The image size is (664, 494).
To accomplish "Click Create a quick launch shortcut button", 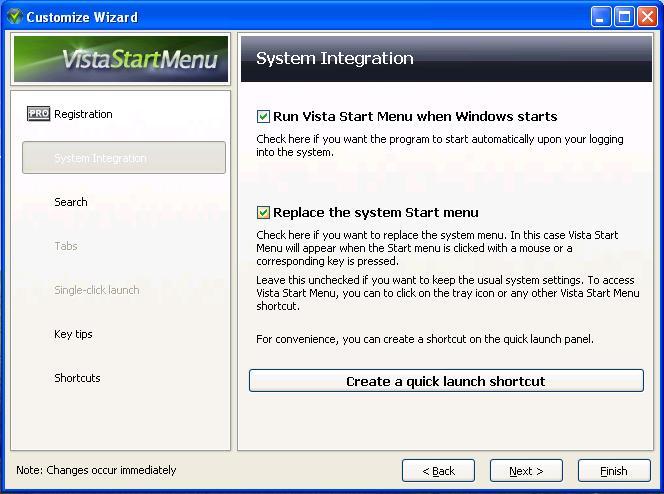I will 446,381.
